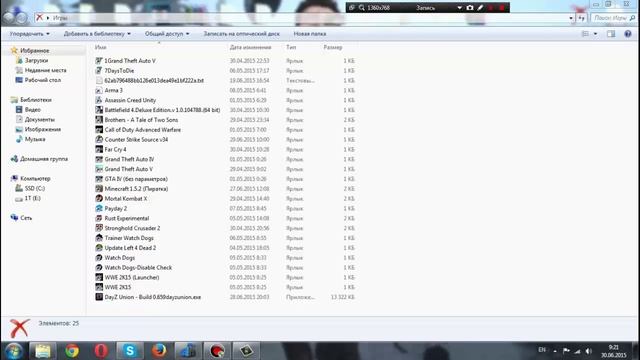This screenshot has height=360, width=640.
Task: Click the search field in Explorer
Action: pyautogui.click(x=613, y=18)
